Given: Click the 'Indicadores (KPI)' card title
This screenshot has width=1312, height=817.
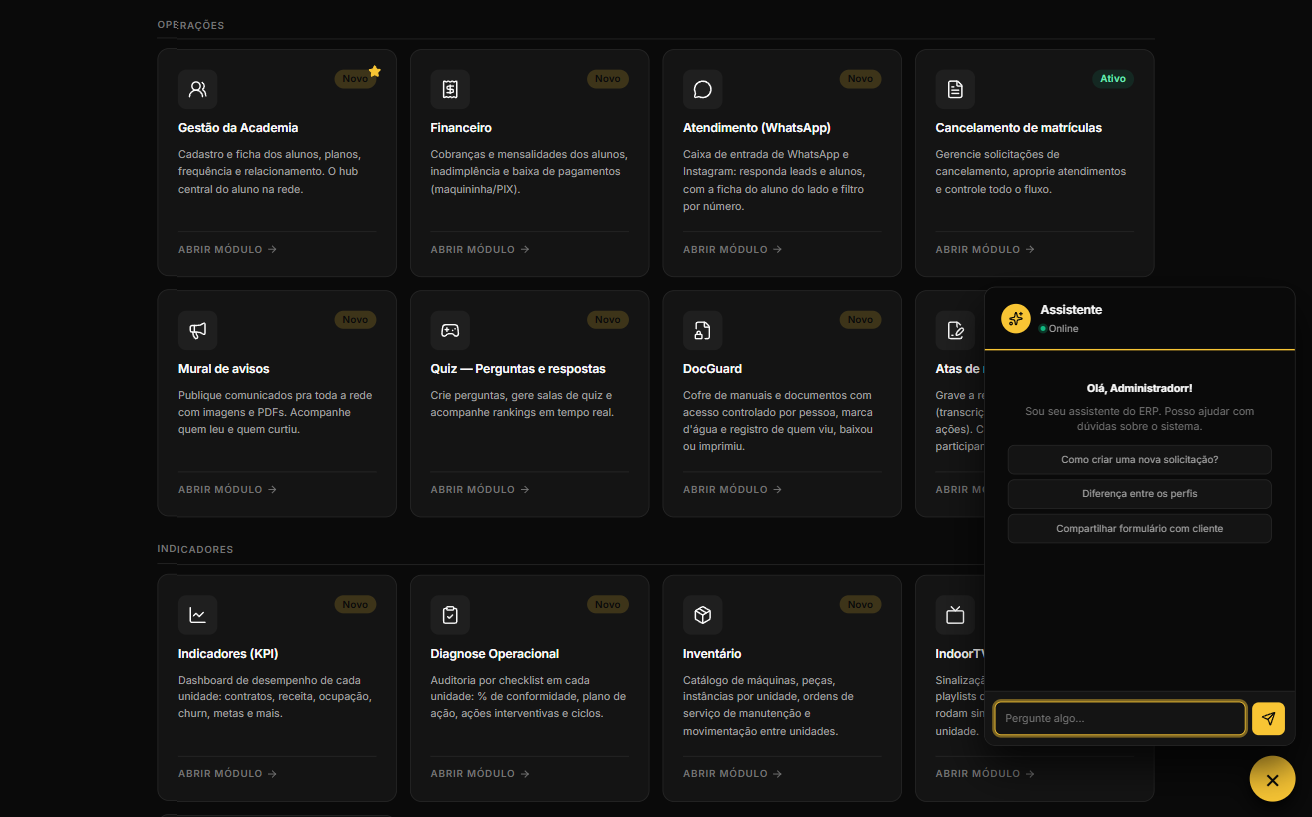Looking at the screenshot, I should coord(228,654).
